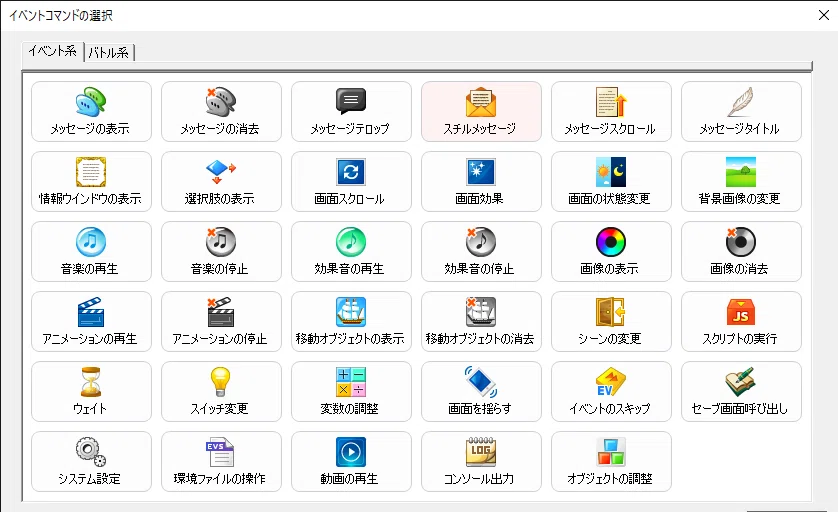Screen dimensions: 838x512
Task: Switch to the イベント系 tab
Action: click(52, 51)
